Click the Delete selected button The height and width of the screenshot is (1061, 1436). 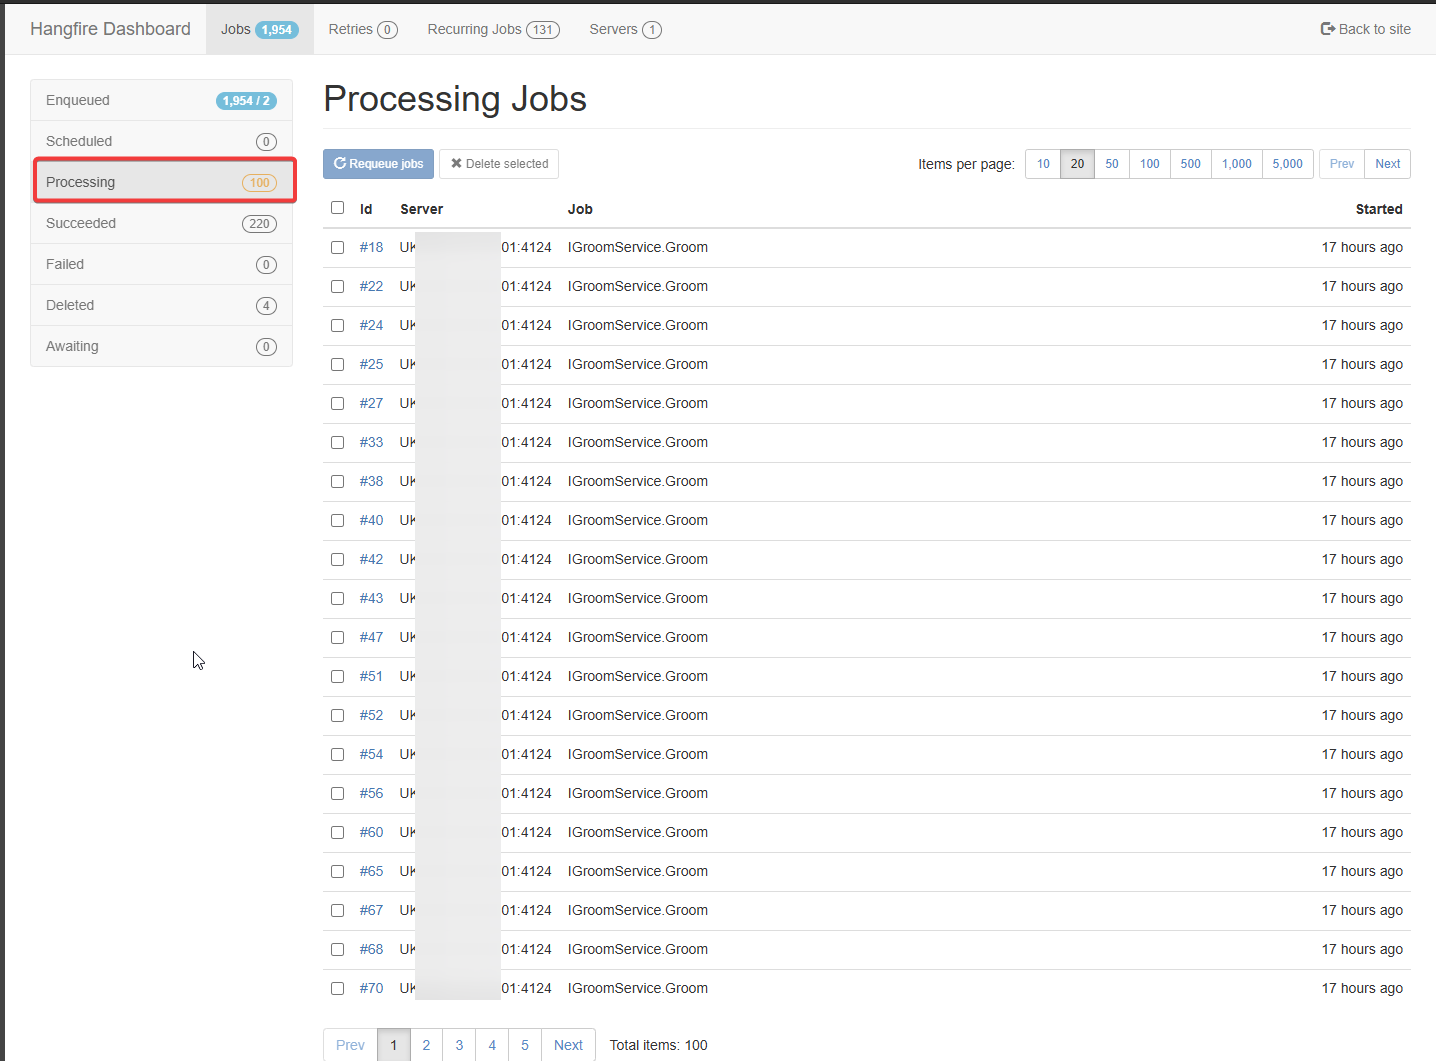pyautogui.click(x=499, y=164)
